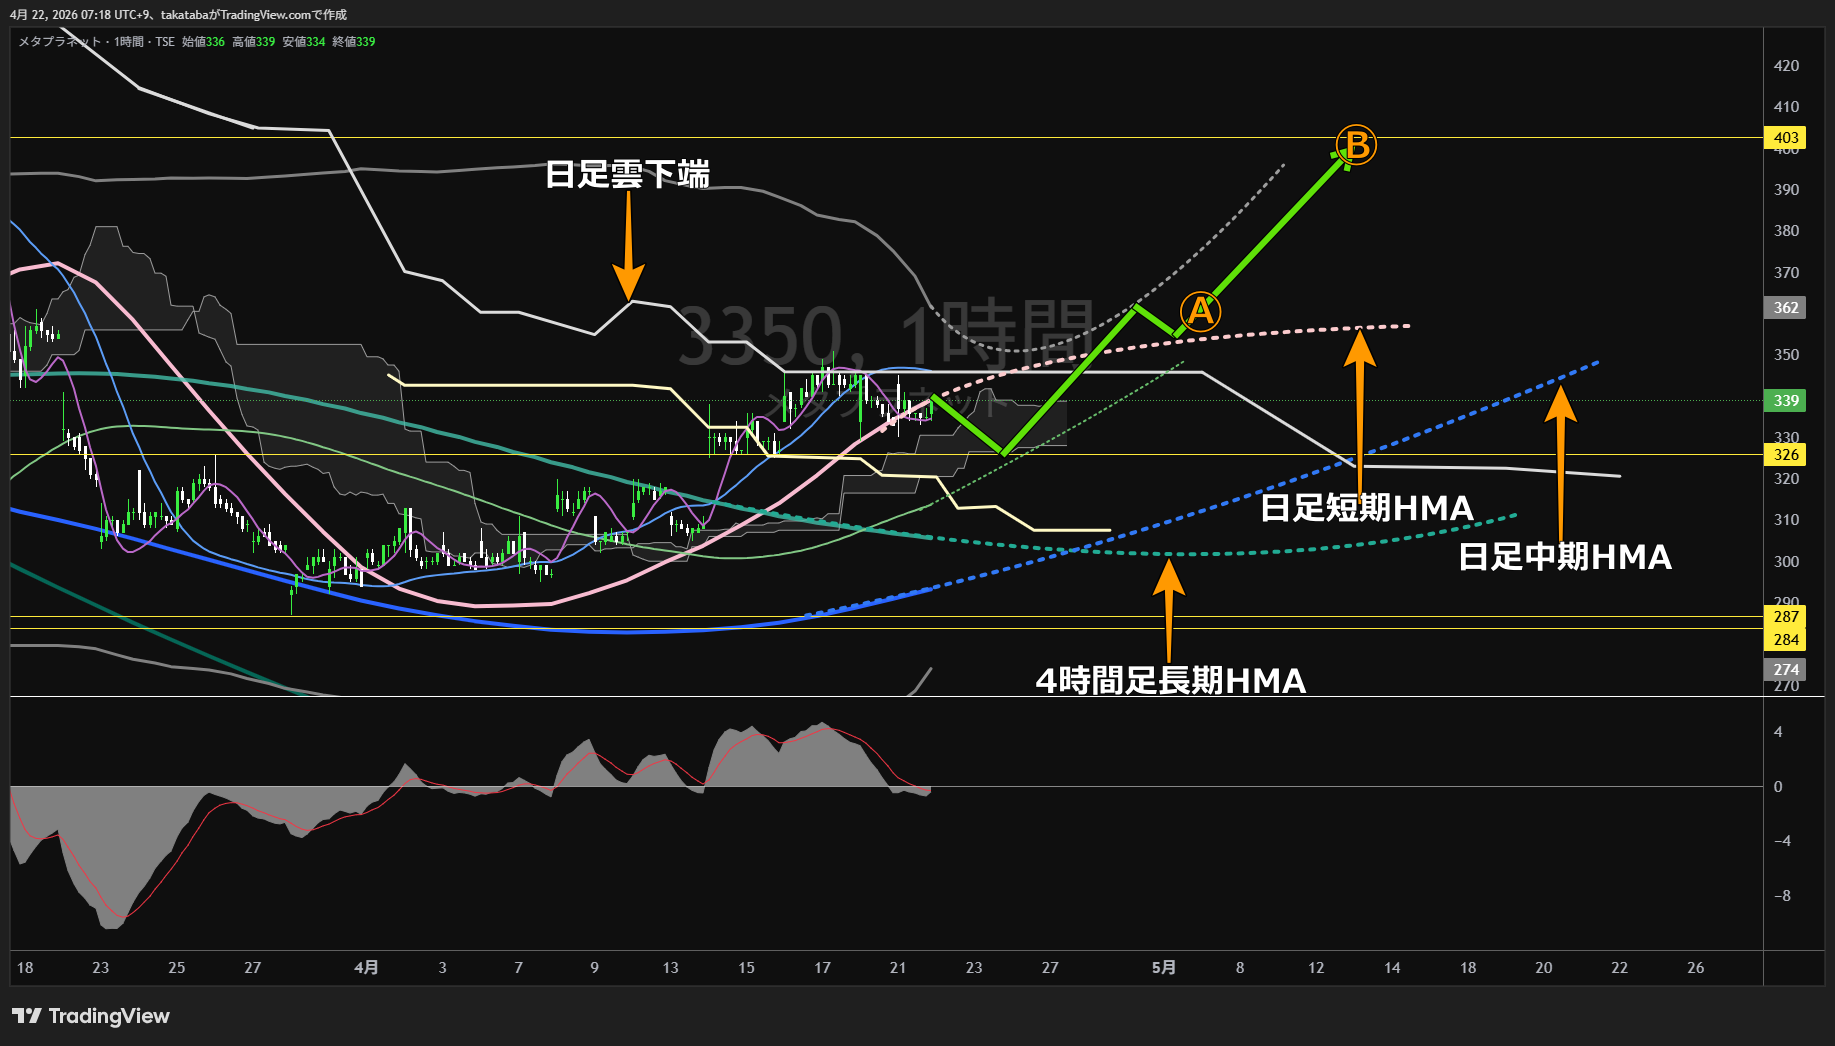Image resolution: width=1835 pixels, height=1046 pixels.
Task: Click the orange circled B marker
Action: click(1357, 145)
